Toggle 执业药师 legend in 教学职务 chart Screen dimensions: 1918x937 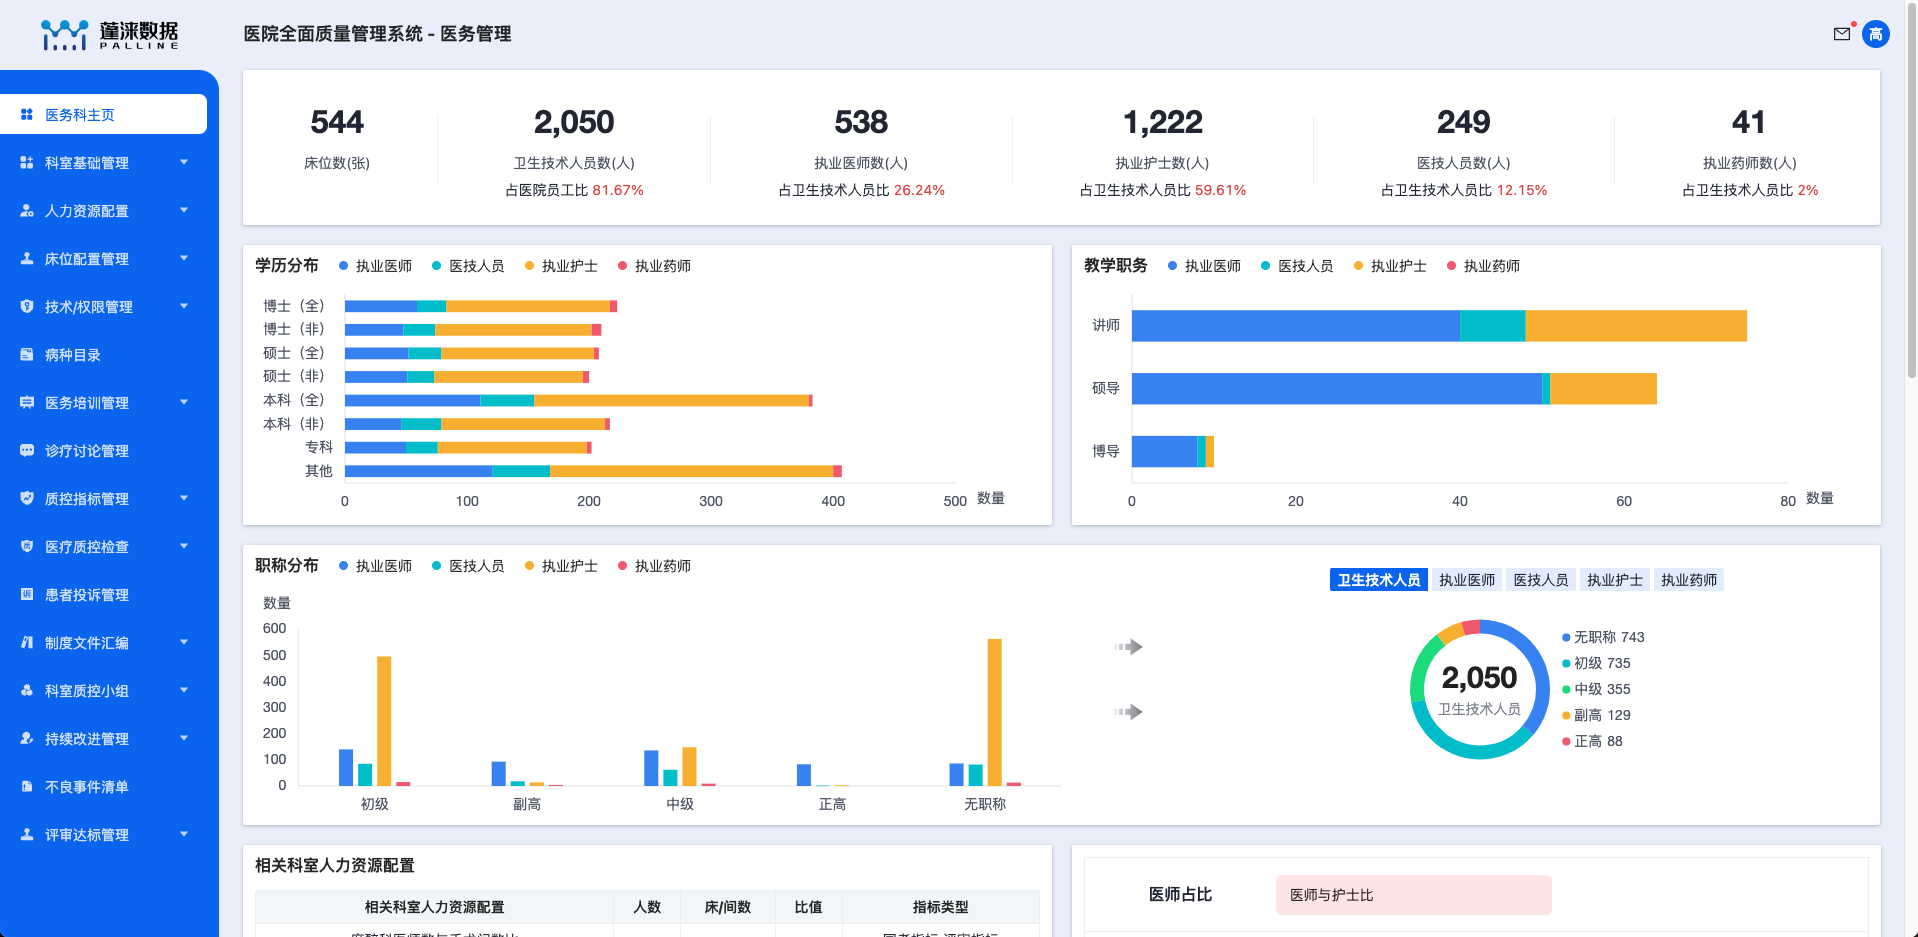point(1483,266)
